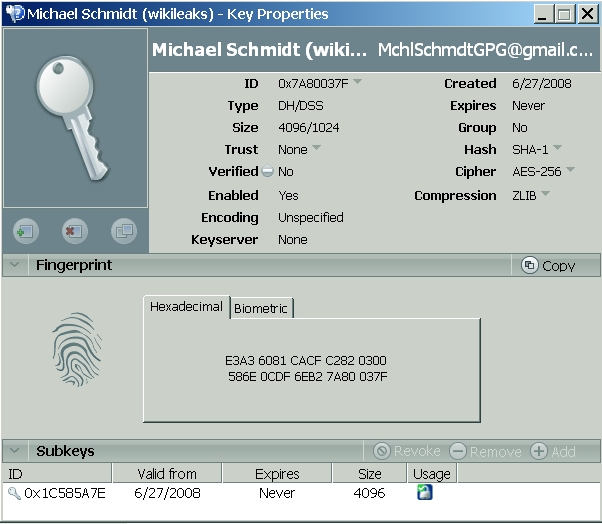The image size is (602, 524).
Task: Click the Remove subkey button
Action: 486,451
